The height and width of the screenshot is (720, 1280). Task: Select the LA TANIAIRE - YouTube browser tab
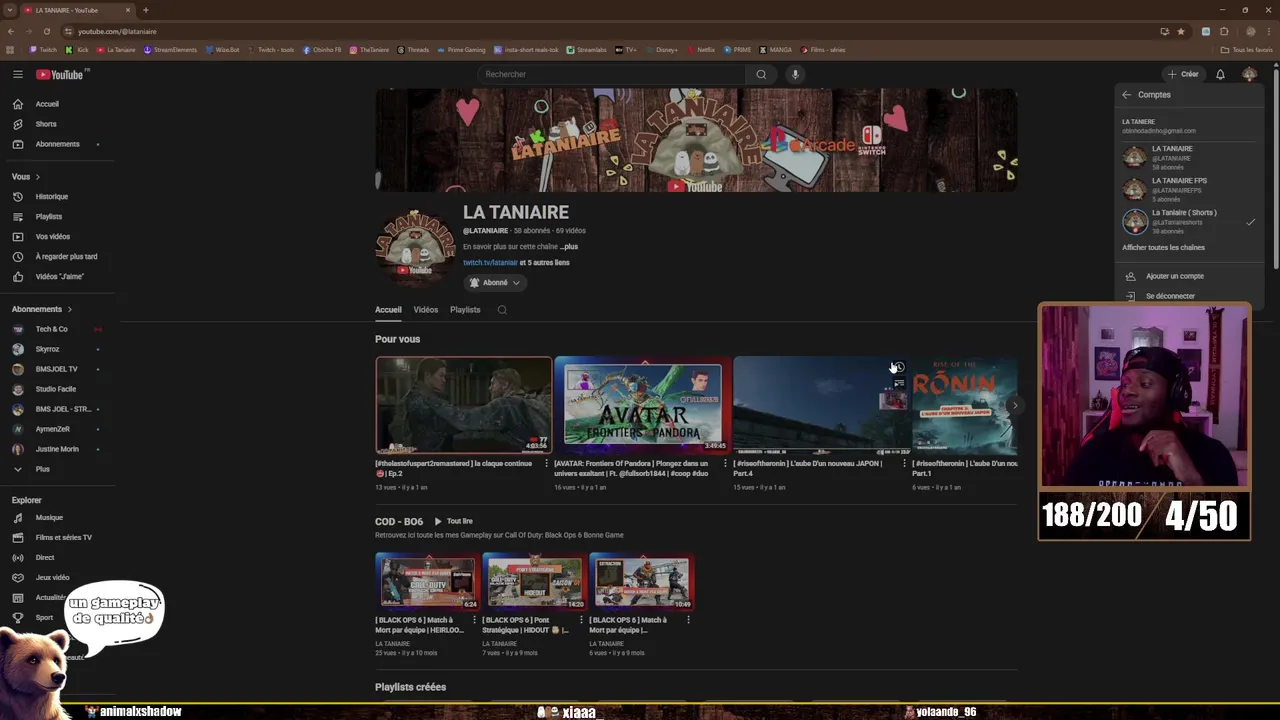coord(78,10)
